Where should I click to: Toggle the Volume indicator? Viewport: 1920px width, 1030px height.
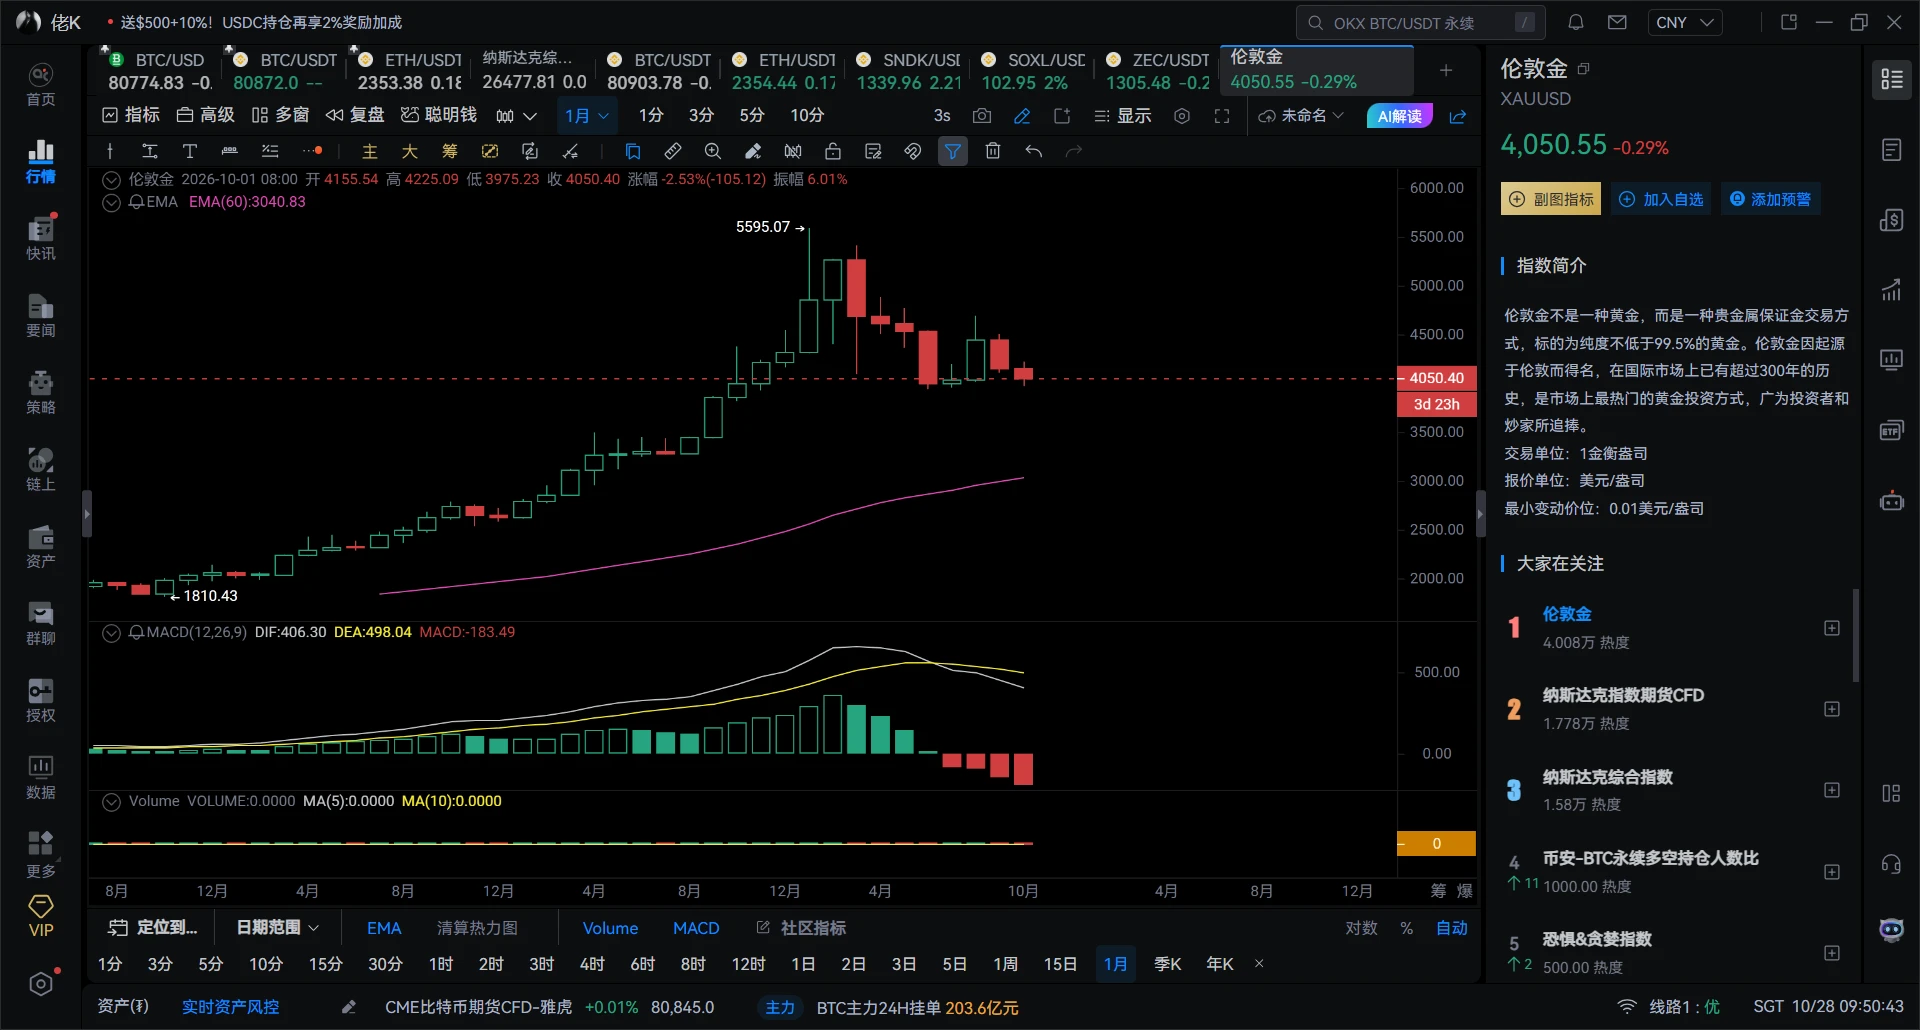click(x=610, y=928)
